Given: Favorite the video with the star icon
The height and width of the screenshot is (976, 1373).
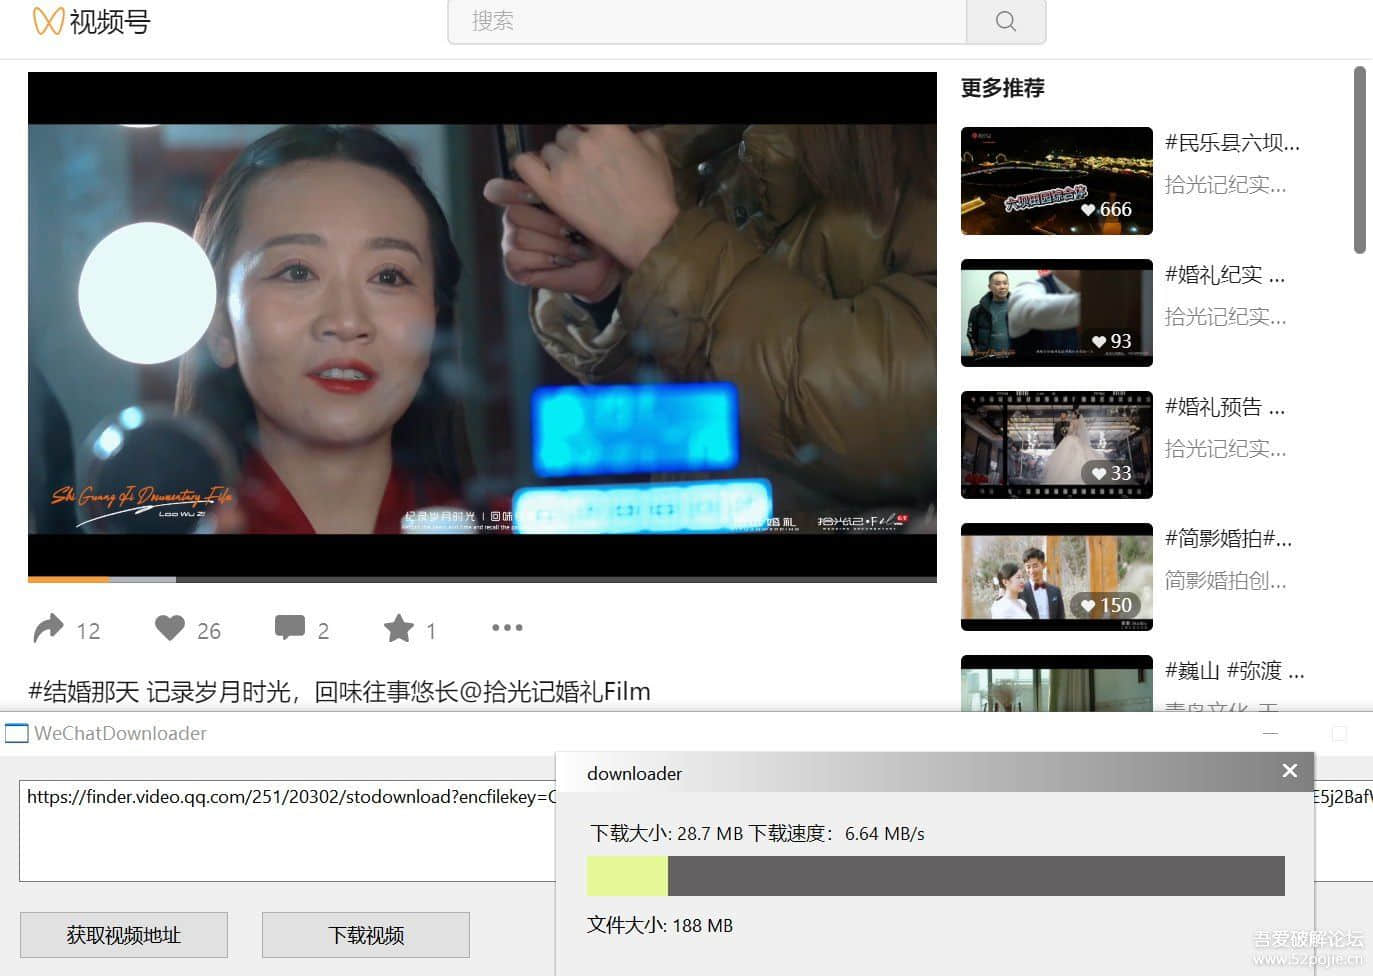Looking at the screenshot, I should pos(399,628).
